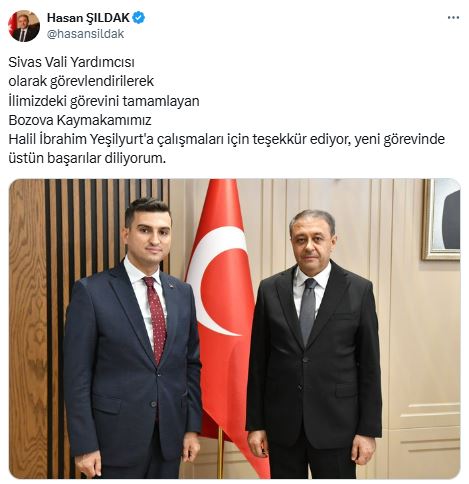Viewport: 469px width, 484px height.
Task: Click the framed portrait on the wall
Action: pos(441,219)
